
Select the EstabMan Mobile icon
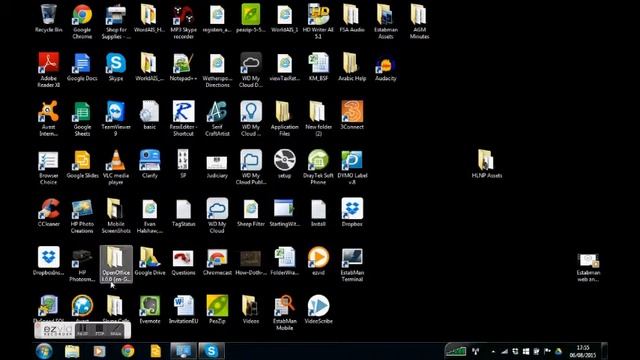point(284,313)
